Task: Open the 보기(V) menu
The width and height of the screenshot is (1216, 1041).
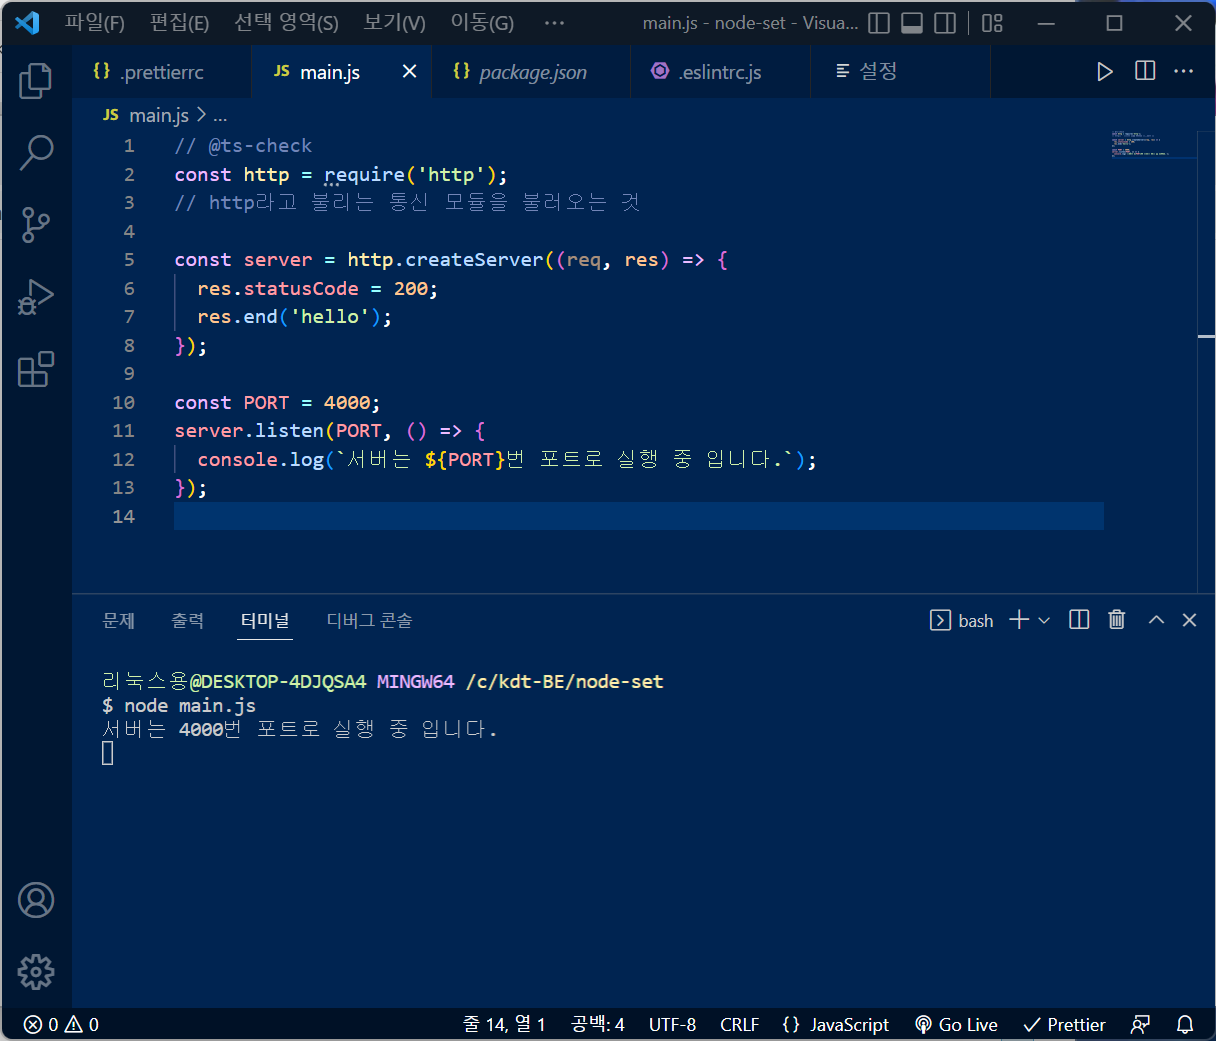Action: 394,22
